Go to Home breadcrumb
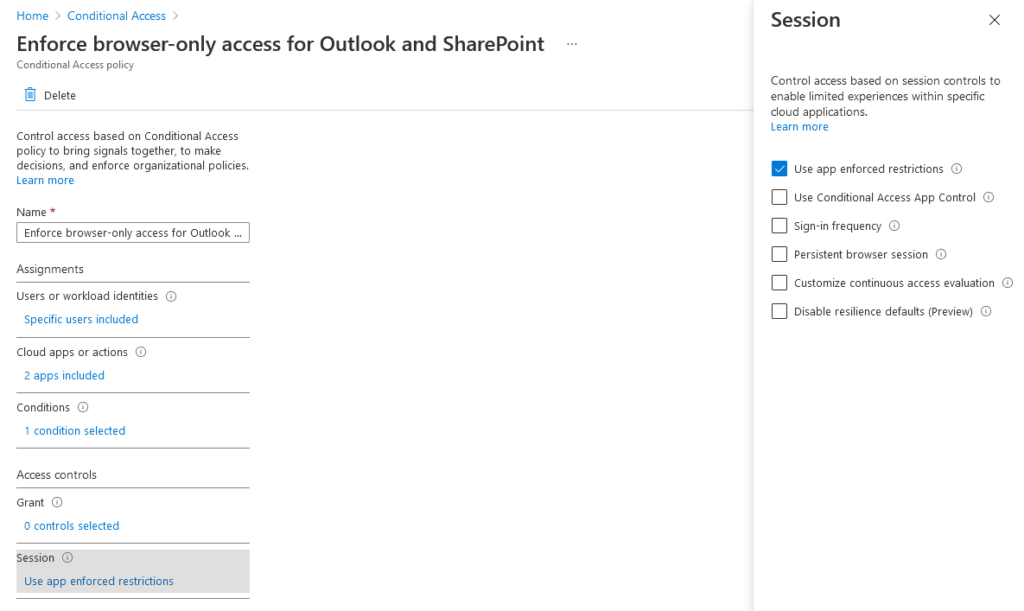 pyautogui.click(x=32, y=16)
